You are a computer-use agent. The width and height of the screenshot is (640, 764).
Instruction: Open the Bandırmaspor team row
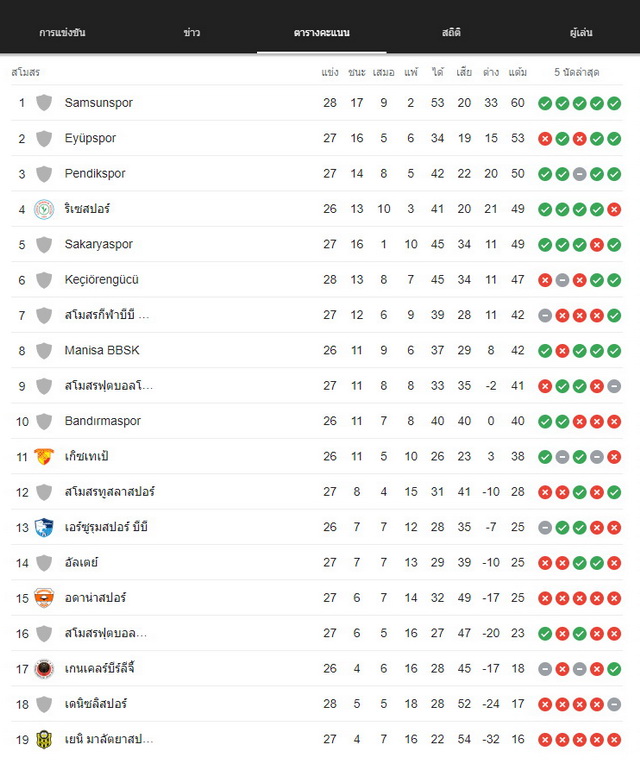click(x=317, y=421)
